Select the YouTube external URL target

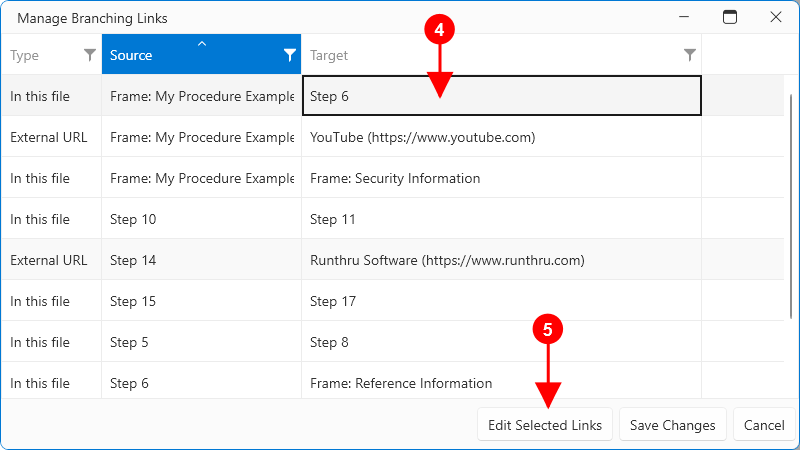(422, 137)
